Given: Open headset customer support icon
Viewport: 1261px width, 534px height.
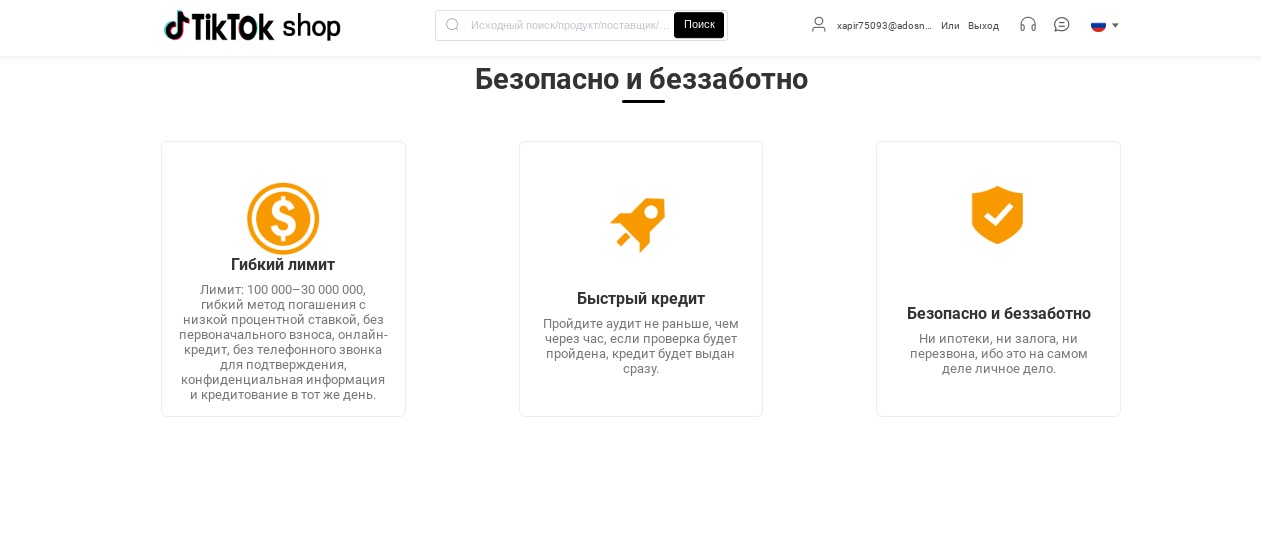Looking at the screenshot, I should 1028,25.
